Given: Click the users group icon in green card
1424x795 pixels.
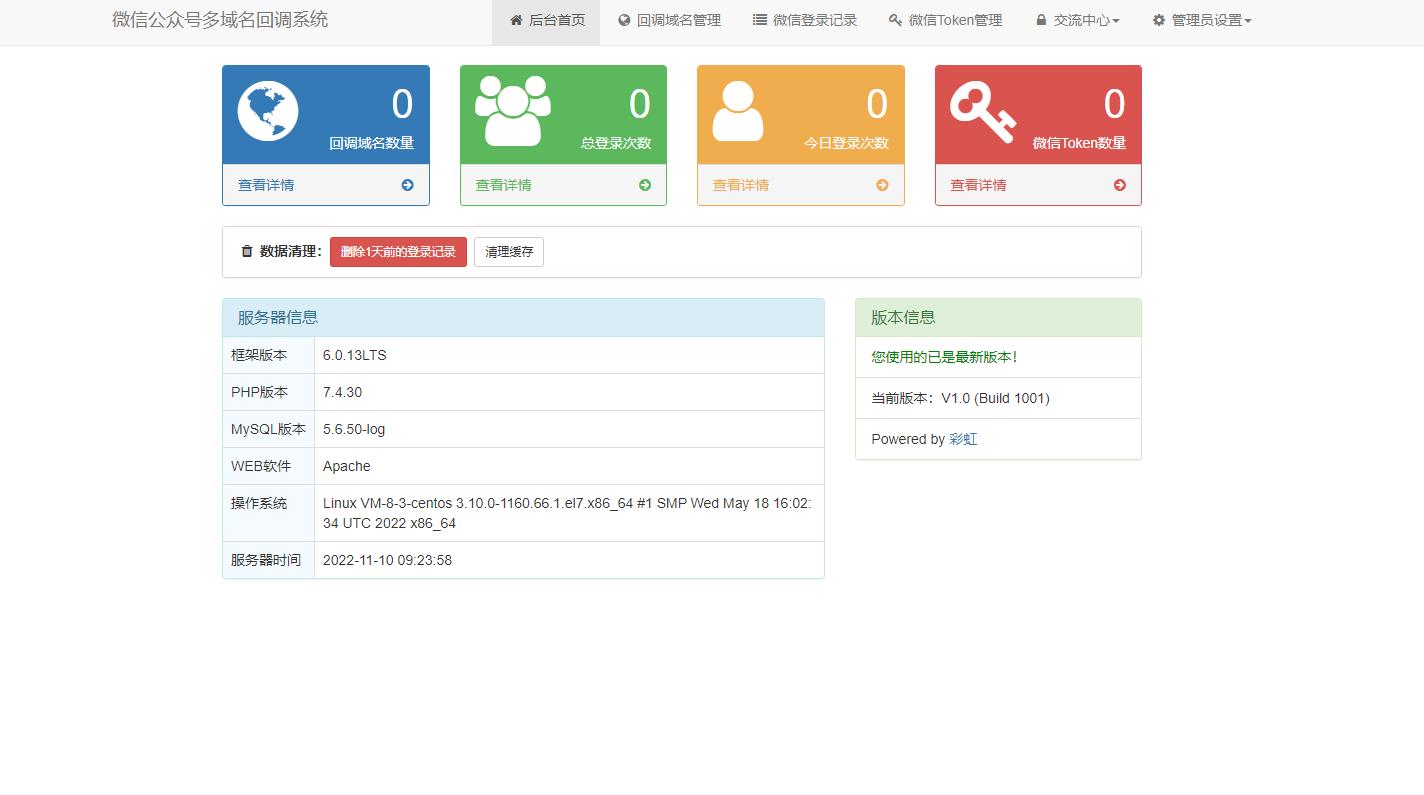Looking at the screenshot, I should coord(512,111).
